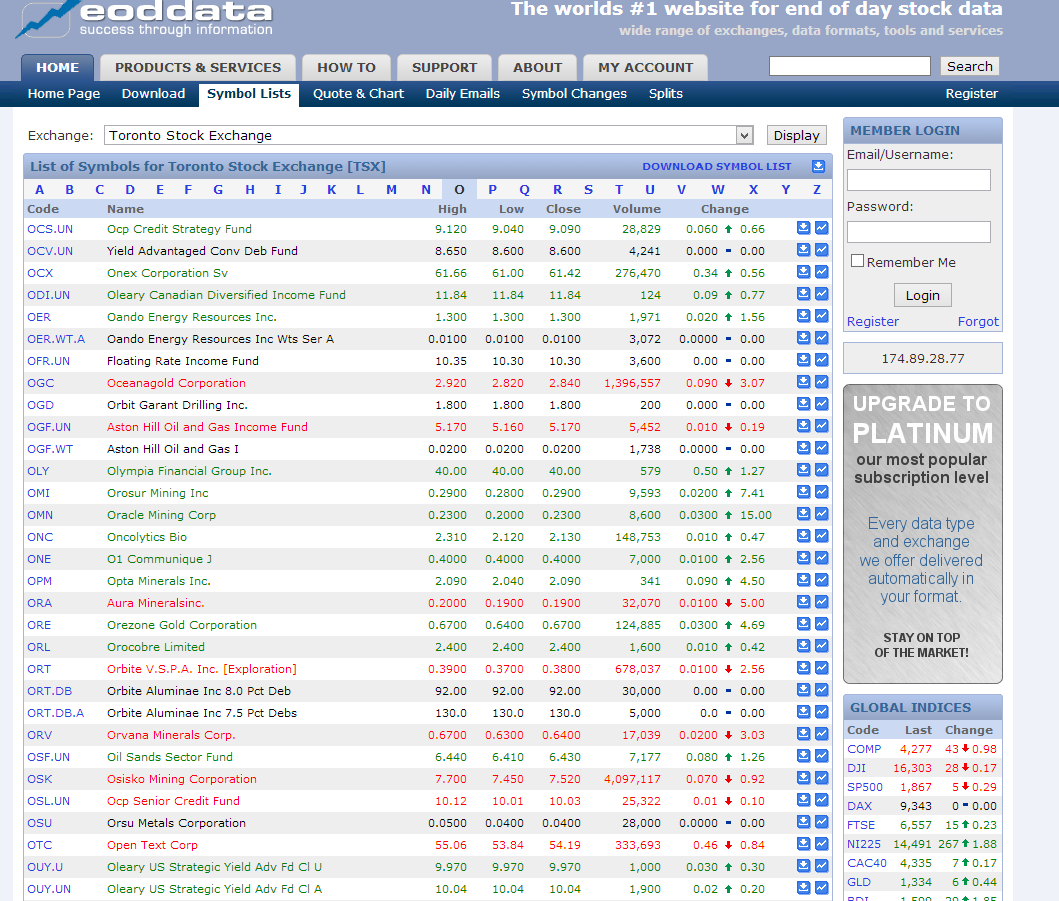Open chart icon for OCX row

tap(821, 272)
